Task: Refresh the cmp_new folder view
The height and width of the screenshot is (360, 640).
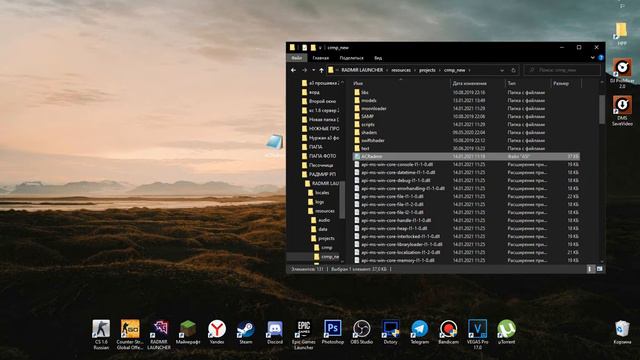Action: [513, 70]
